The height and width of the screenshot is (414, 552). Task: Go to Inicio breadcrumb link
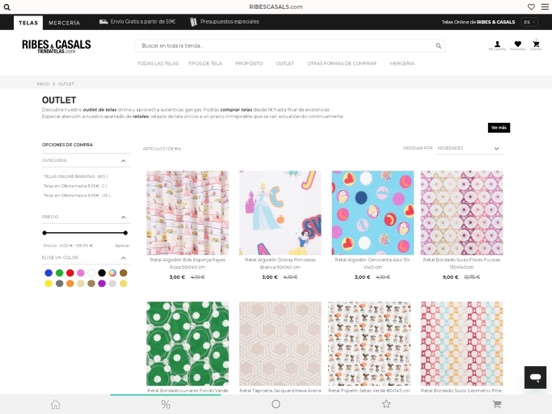click(43, 84)
